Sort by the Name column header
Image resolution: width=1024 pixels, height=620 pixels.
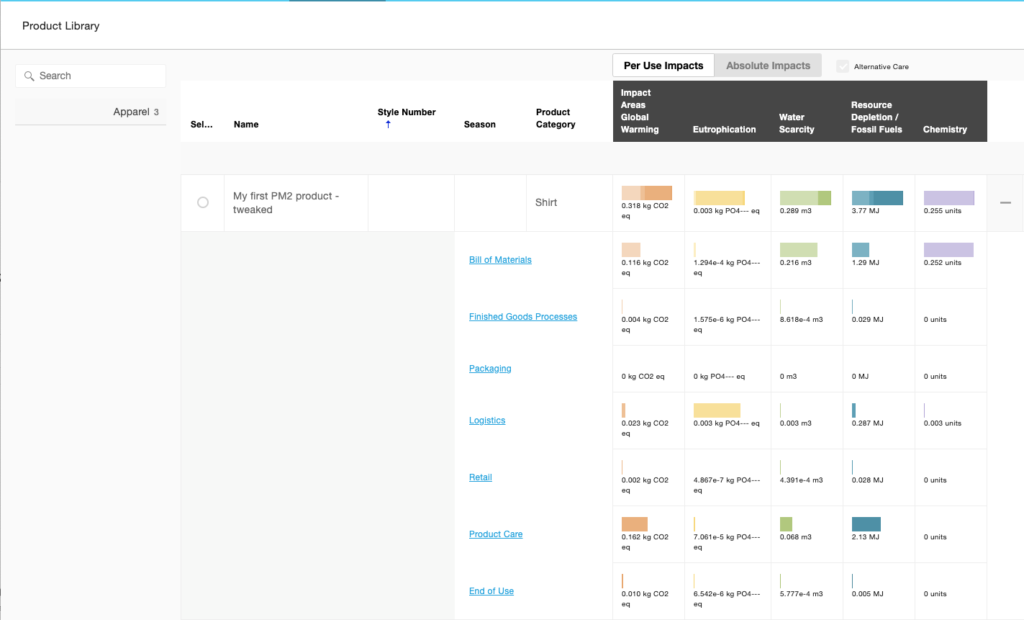click(x=246, y=124)
